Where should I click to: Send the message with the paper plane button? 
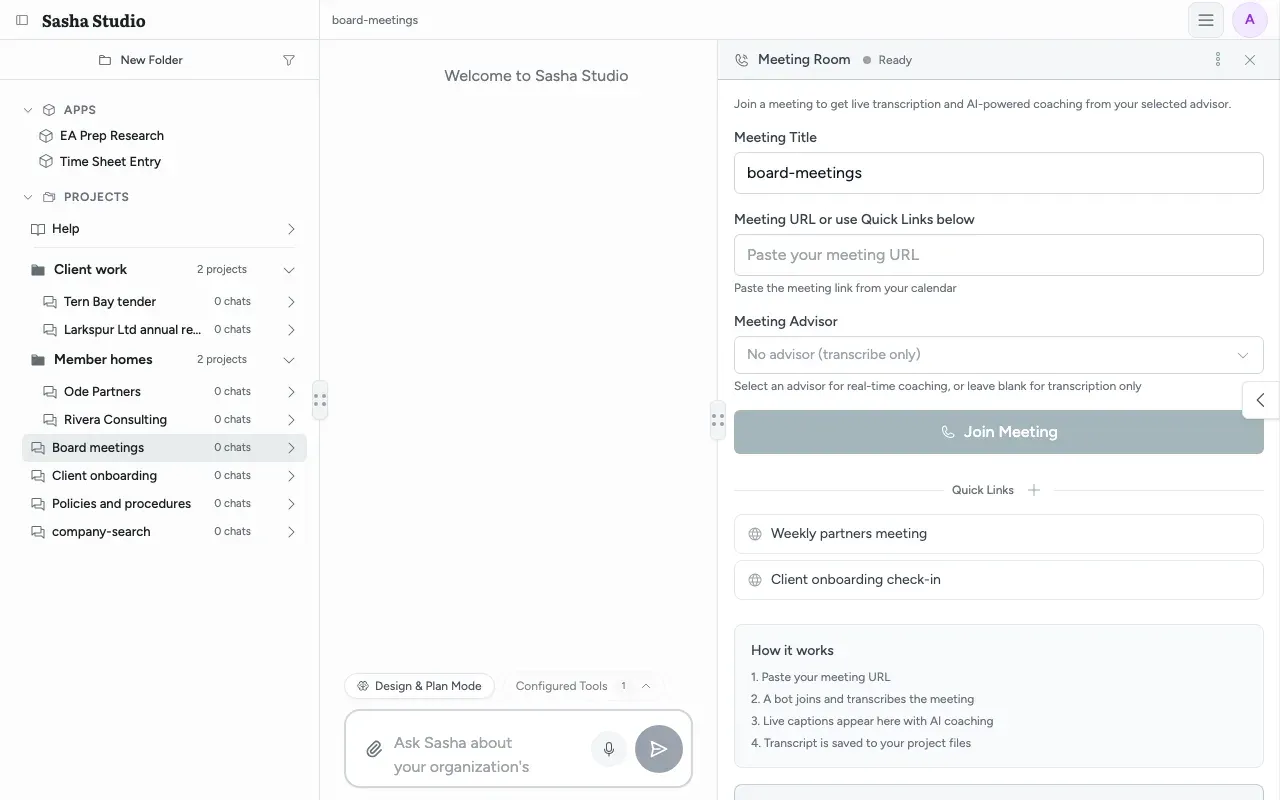659,749
